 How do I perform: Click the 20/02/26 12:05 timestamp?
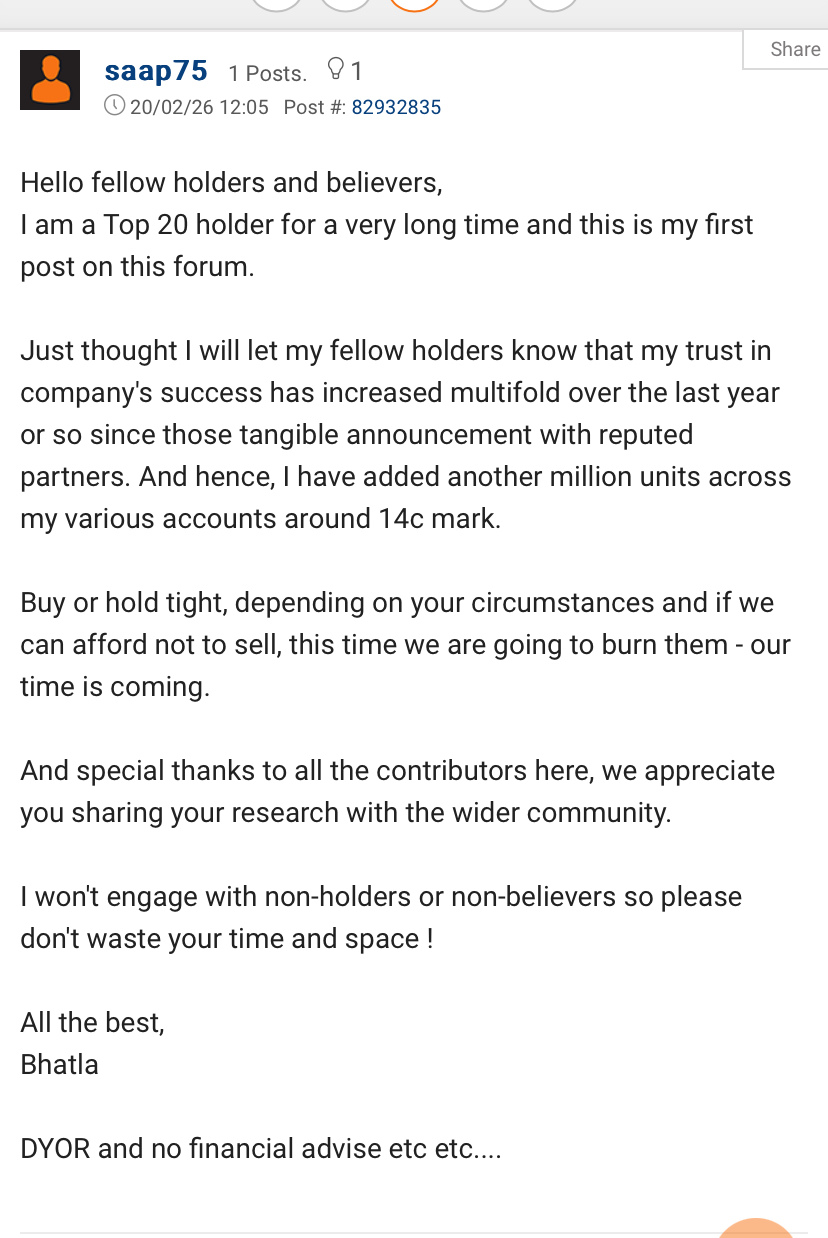199,107
